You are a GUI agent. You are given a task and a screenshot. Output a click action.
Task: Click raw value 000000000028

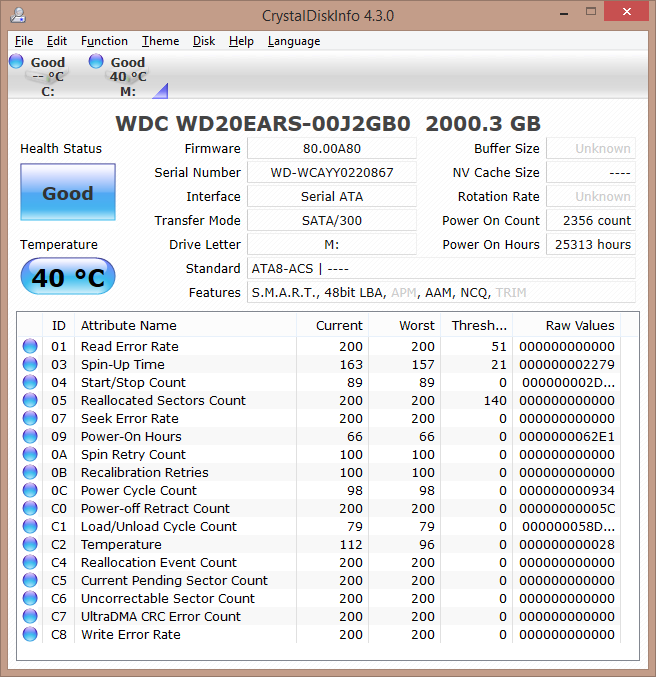coord(567,544)
